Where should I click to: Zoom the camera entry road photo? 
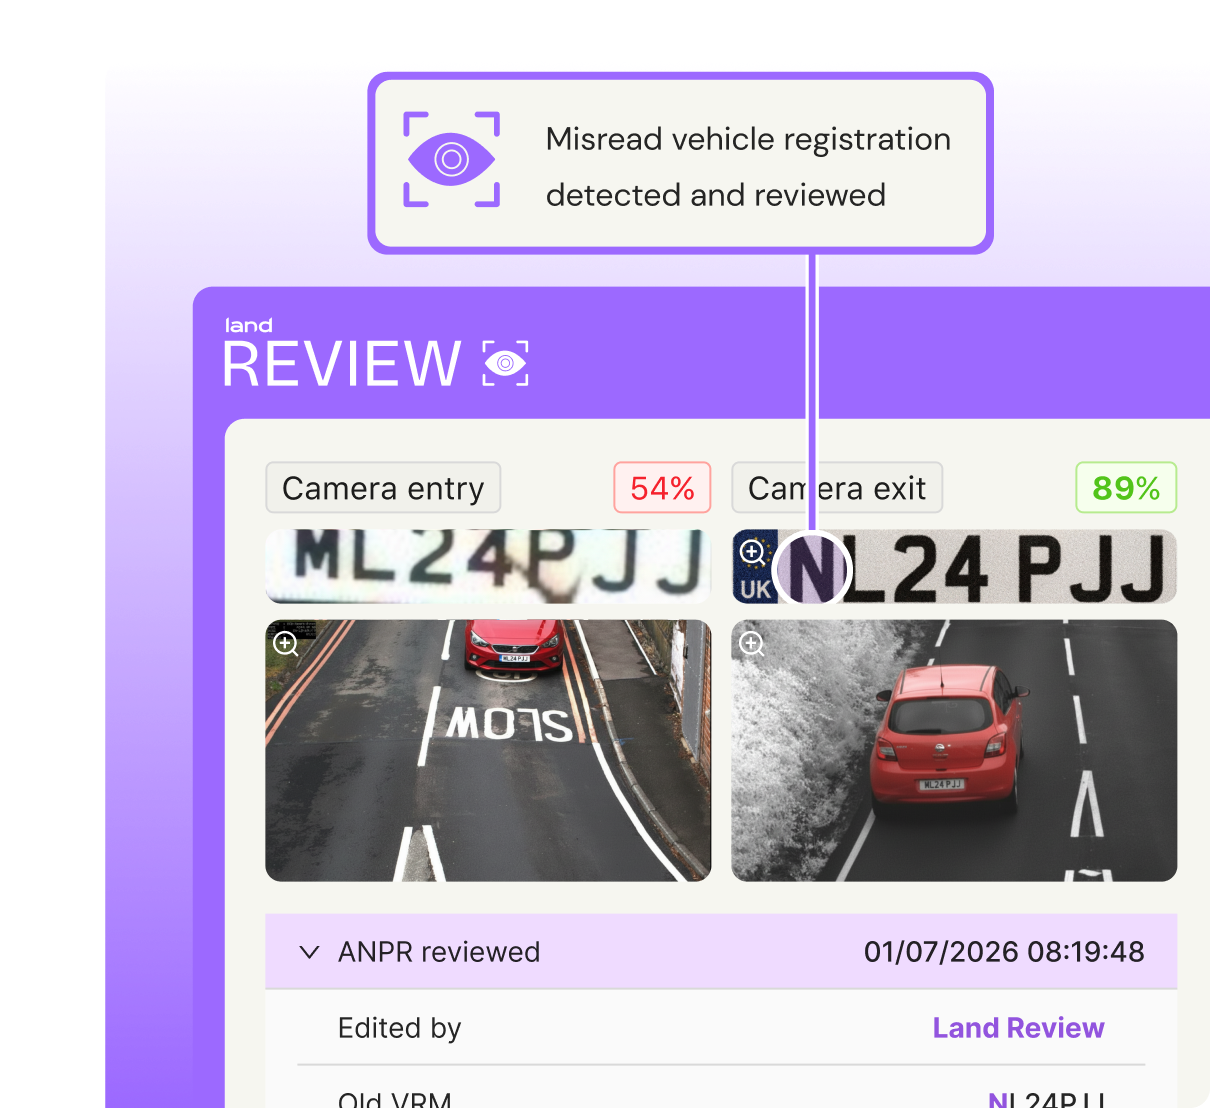click(286, 644)
